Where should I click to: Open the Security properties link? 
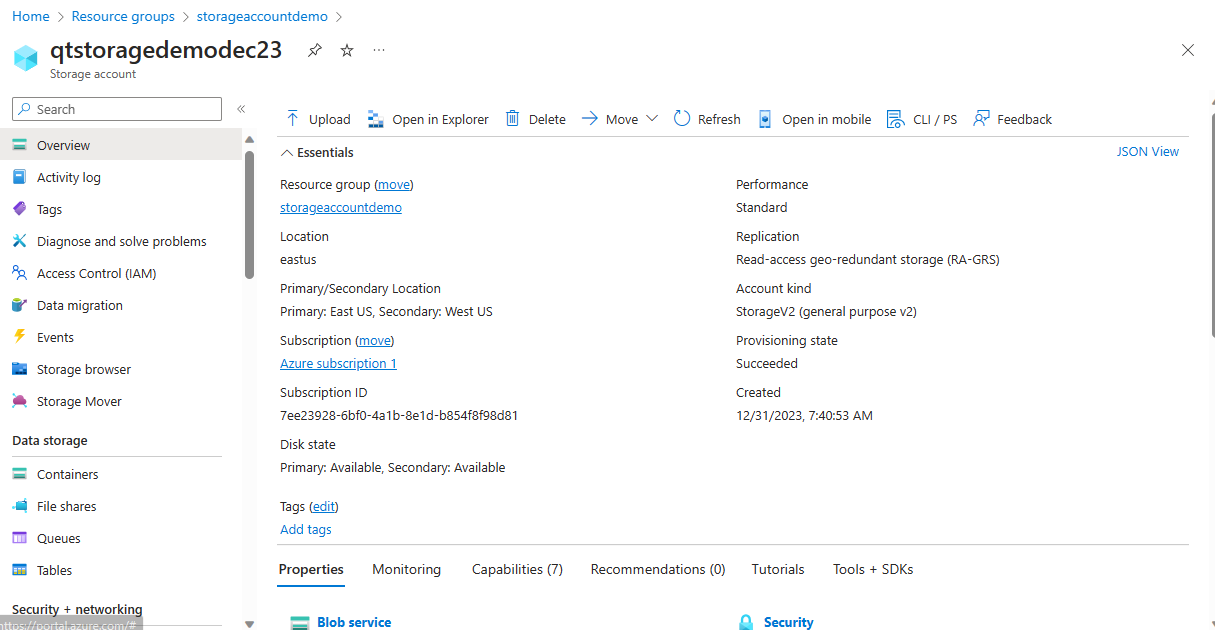[x=788, y=622]
